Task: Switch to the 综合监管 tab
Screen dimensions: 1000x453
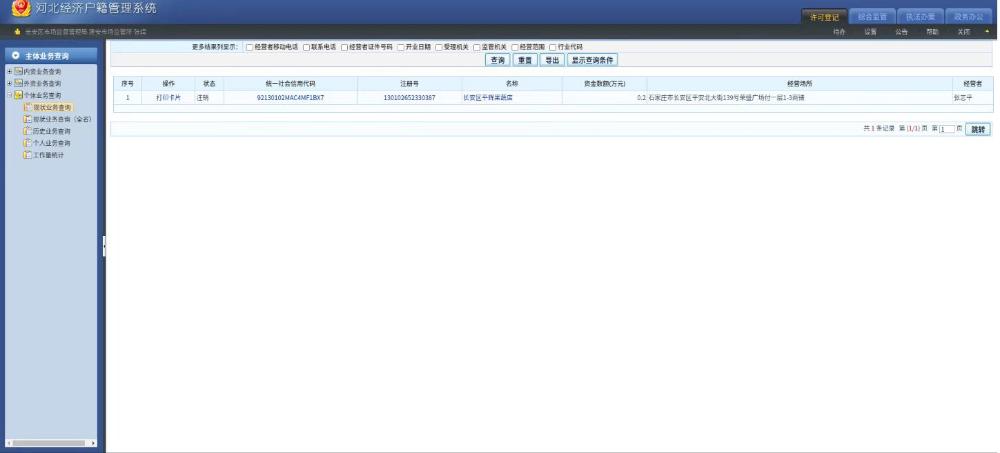Action: pos(873,17)
